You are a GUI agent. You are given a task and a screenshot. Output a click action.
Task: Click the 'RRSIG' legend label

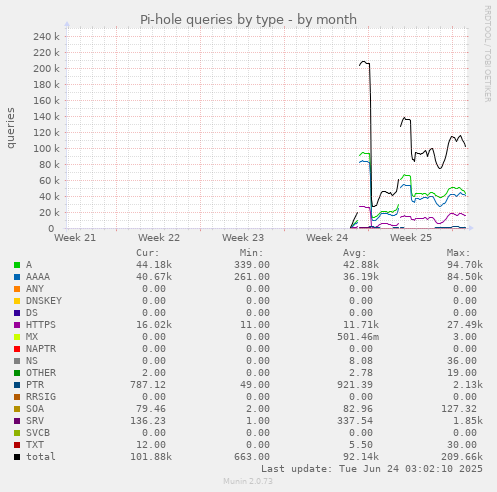(41, 397)
